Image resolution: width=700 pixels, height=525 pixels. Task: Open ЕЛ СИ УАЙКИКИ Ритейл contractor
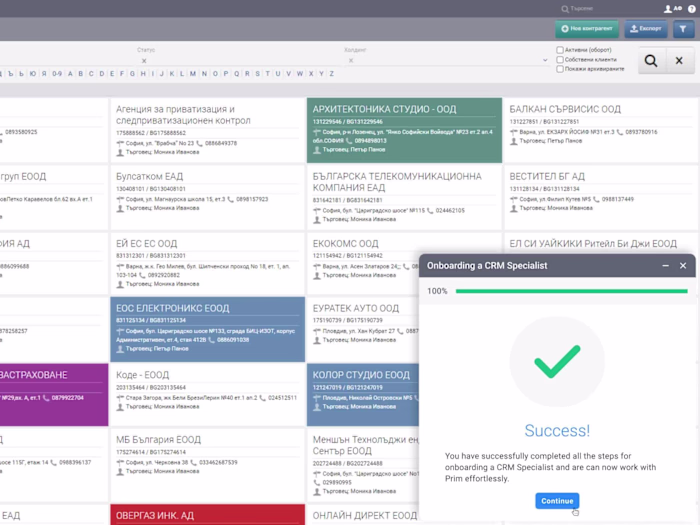click(593, 244)
